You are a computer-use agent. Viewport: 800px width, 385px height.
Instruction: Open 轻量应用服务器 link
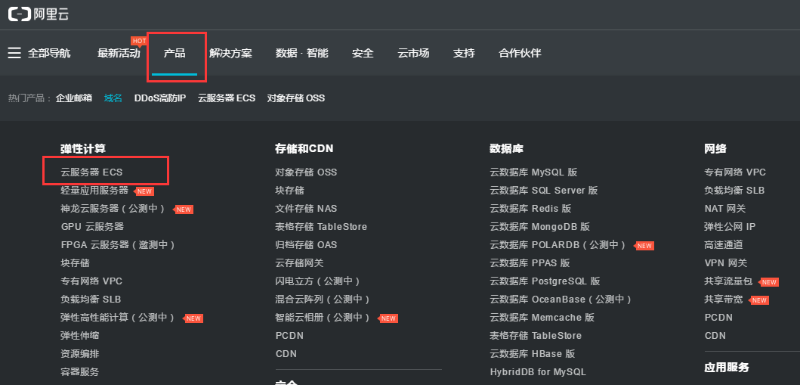[x=94, y=191]
